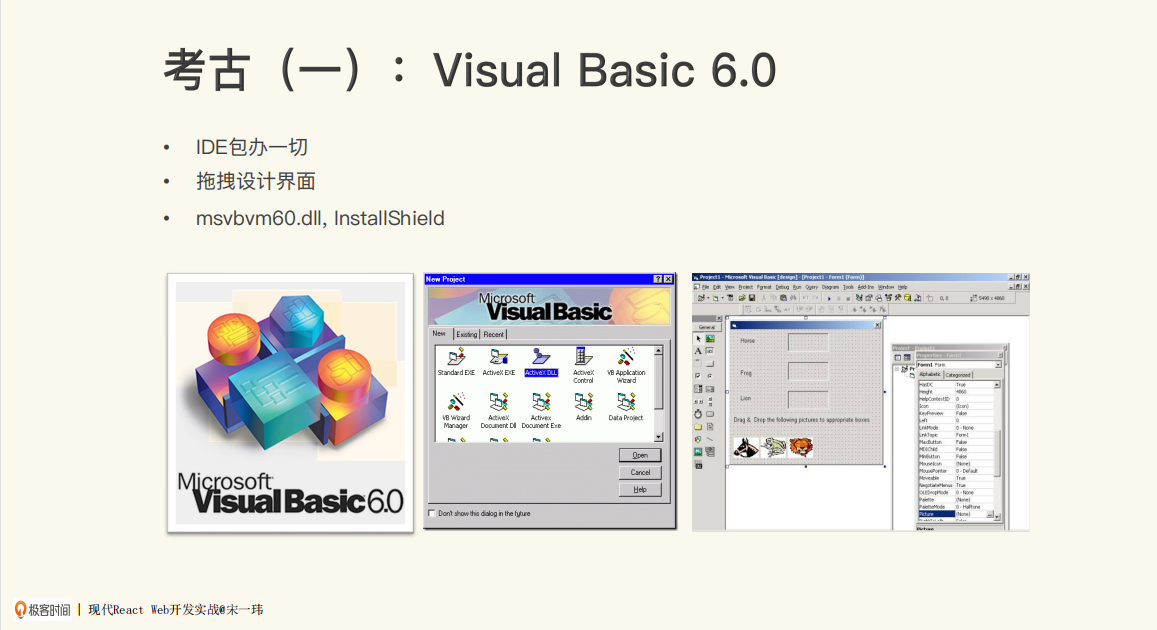Close the Form1 designer window
Image resolution: width=1157 pixels, height=630 pixels.
coord(877,325)
